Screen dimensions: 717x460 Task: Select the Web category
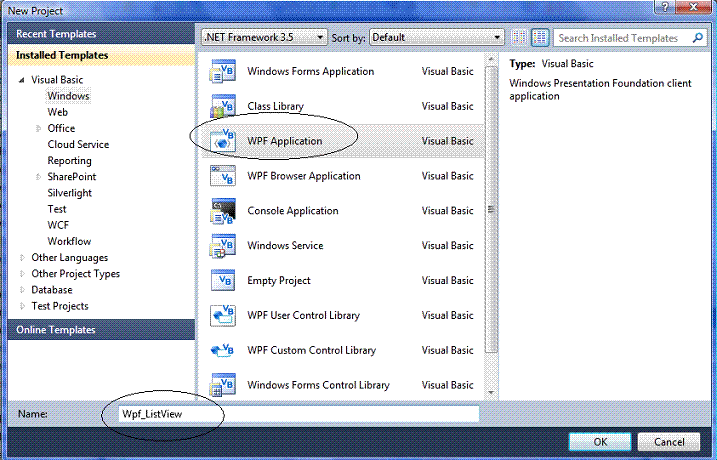coord(58,112)
